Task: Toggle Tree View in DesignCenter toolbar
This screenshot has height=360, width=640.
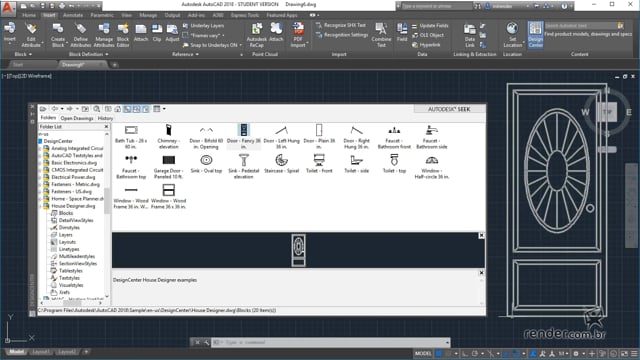Action: click(127, 109)
